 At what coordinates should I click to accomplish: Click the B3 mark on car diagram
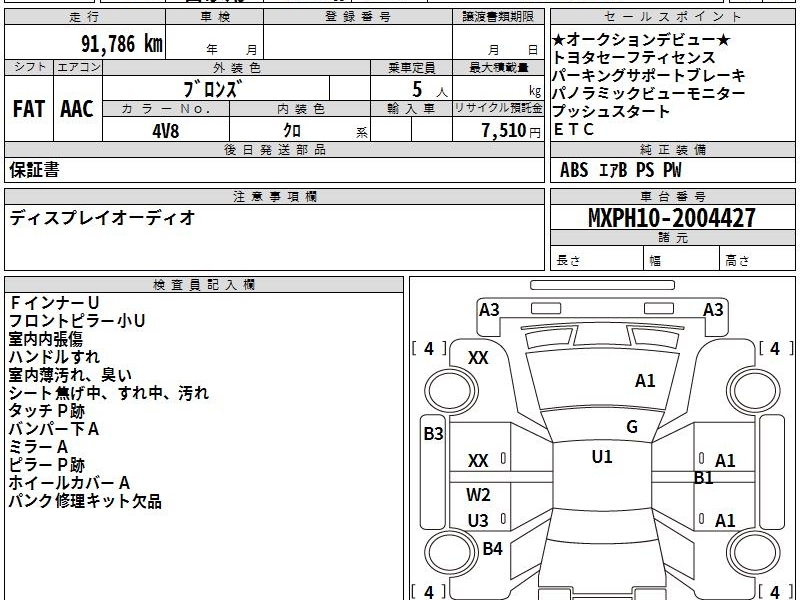point(434,434)
